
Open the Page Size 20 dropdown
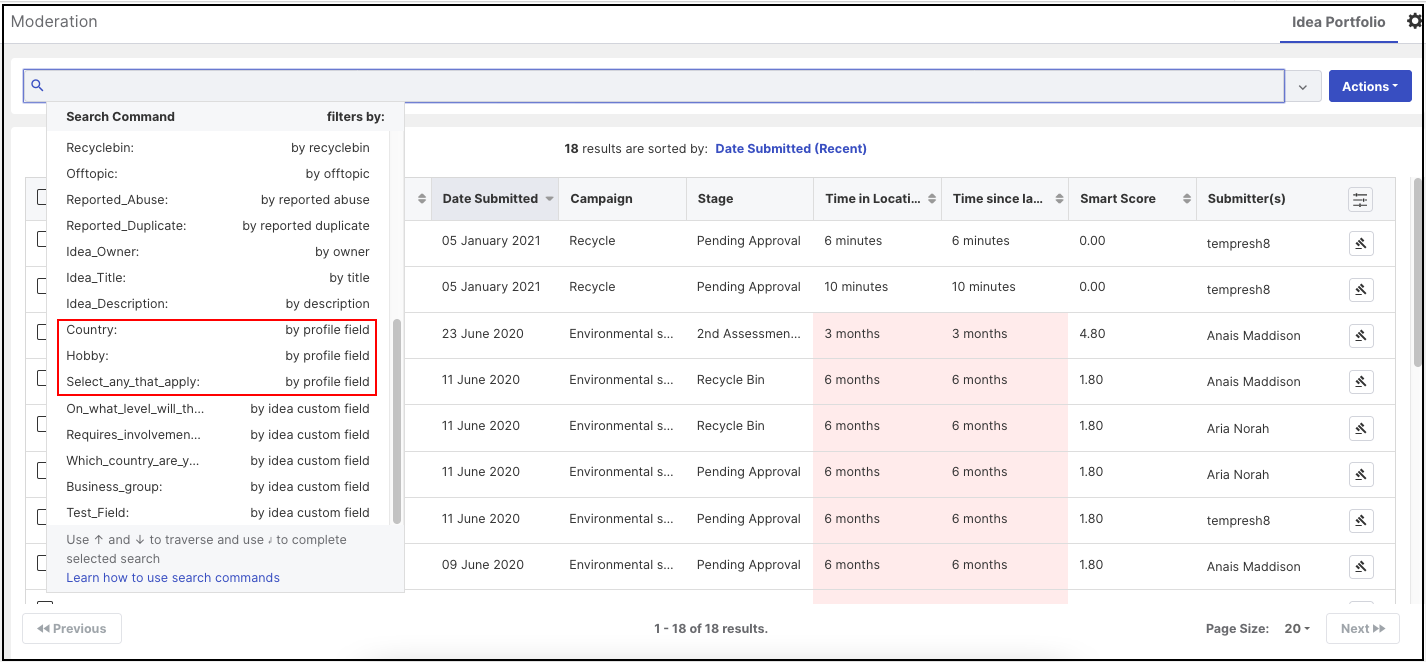1297,629
